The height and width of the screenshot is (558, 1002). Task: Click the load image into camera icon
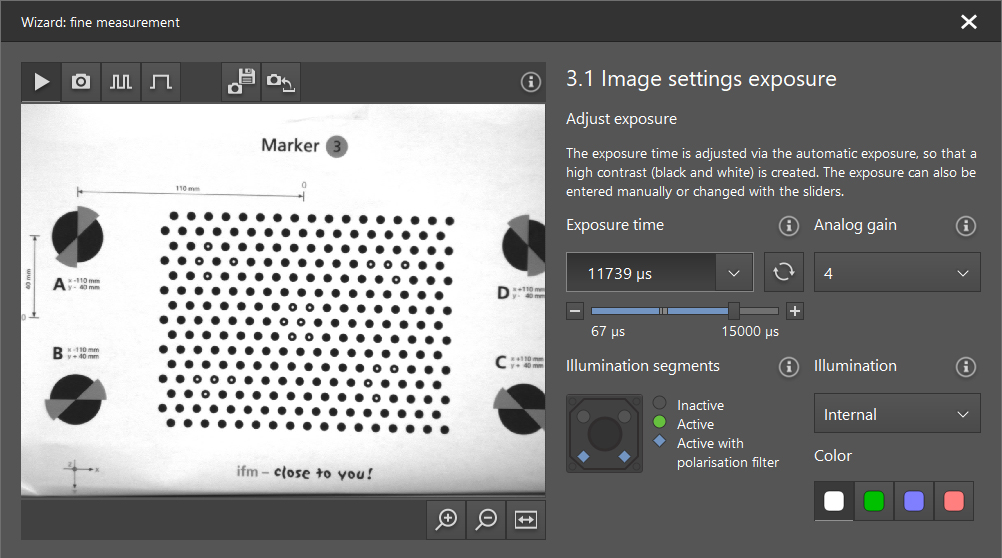tap(281, 82)
